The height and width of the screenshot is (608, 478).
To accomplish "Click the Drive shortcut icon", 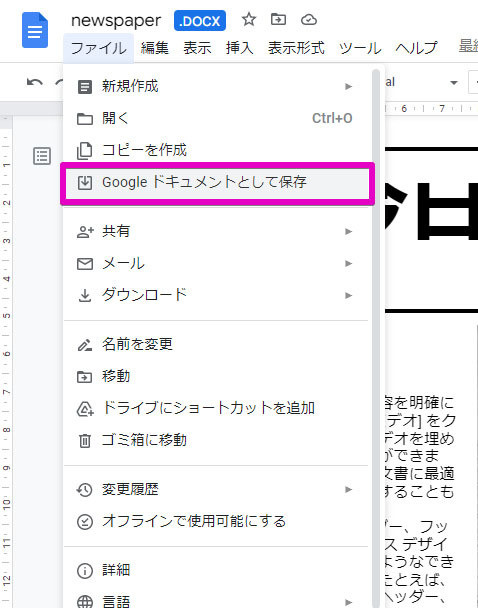I will (85, 409).
